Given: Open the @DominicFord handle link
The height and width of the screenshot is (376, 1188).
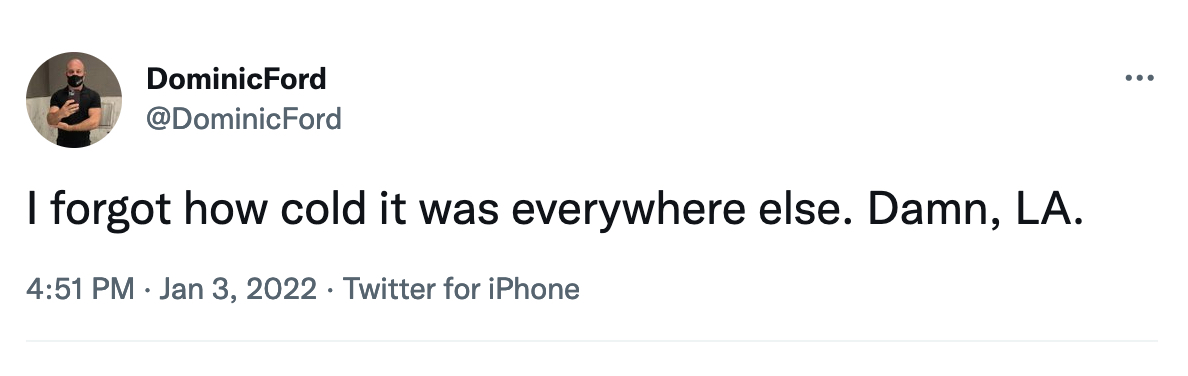Looking at the screenshot, I should (244, 119).
